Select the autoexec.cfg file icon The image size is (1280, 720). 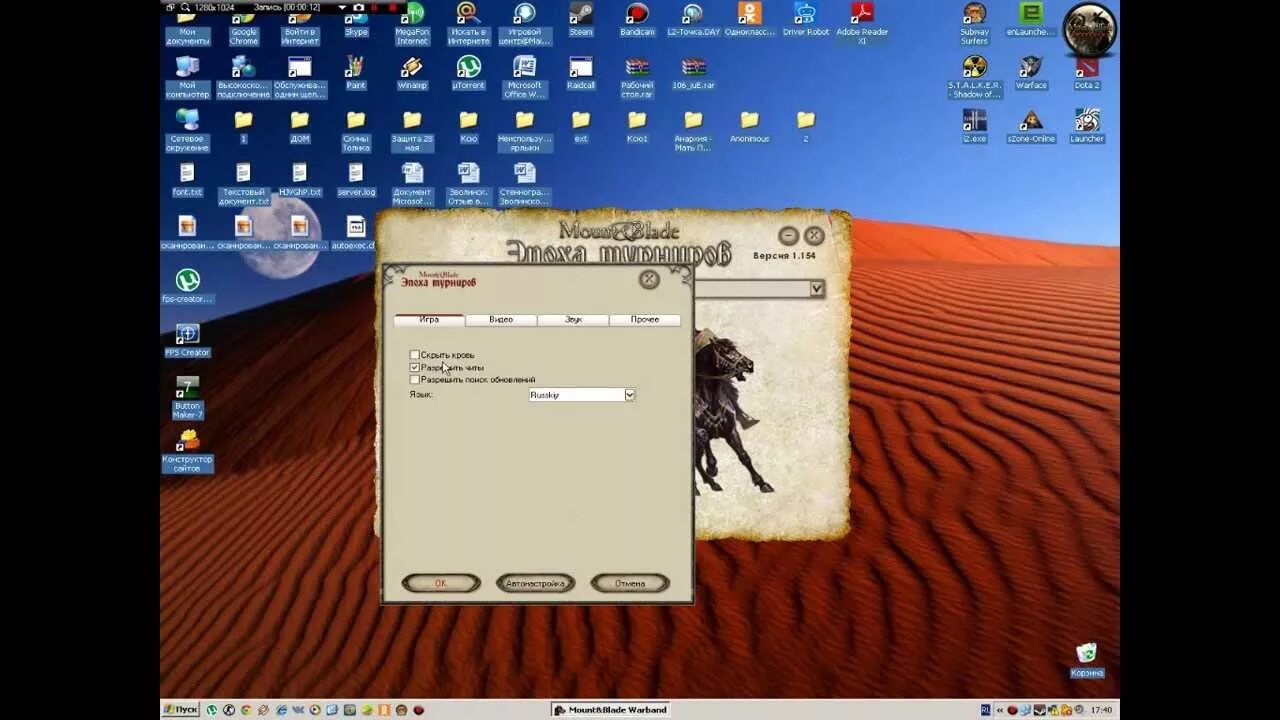[354, 233]
